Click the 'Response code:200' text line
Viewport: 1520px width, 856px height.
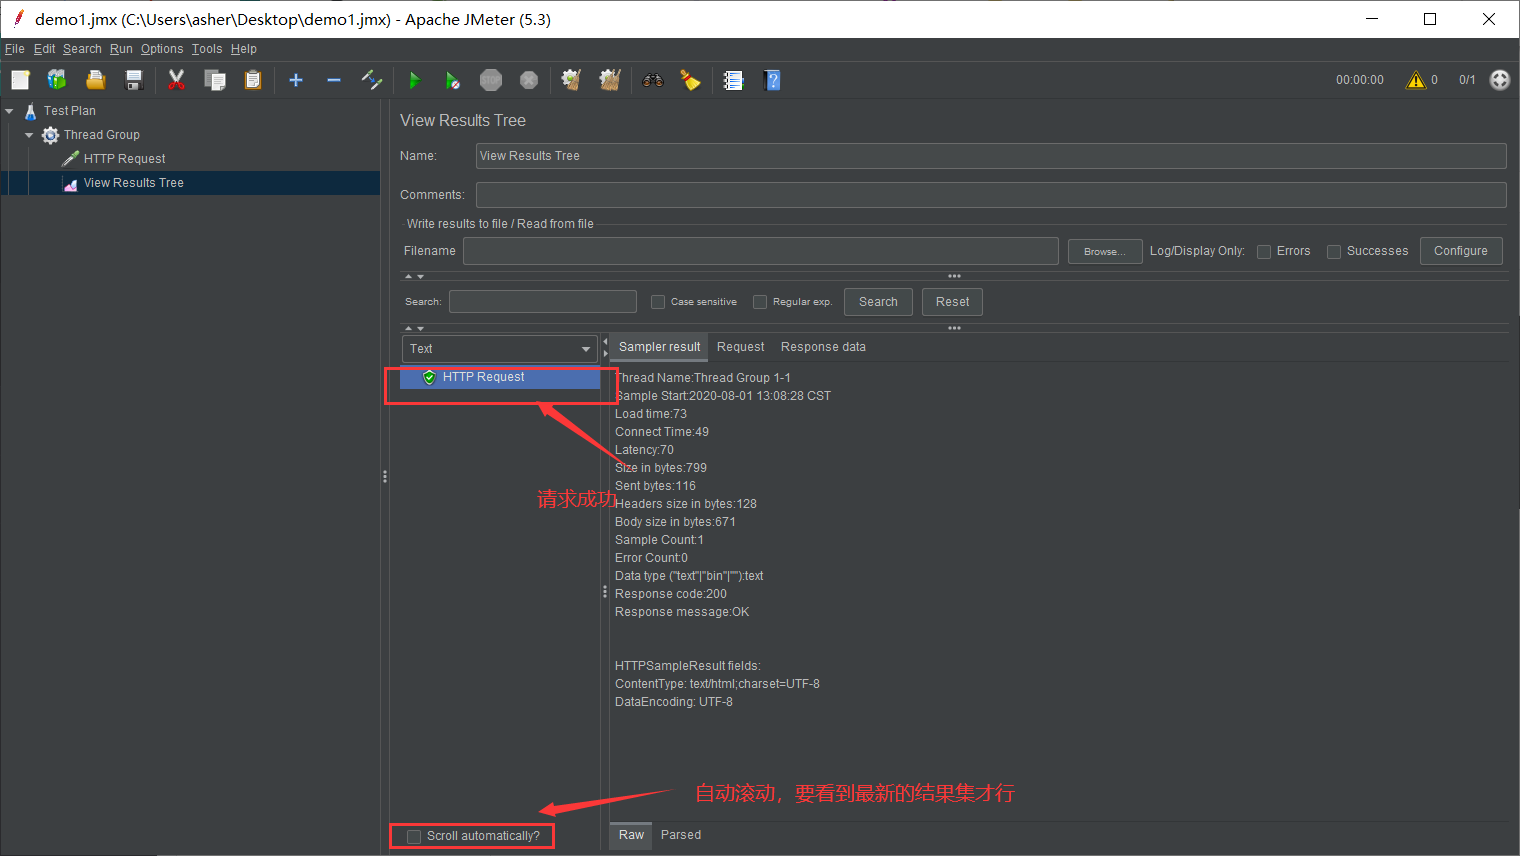671,594
